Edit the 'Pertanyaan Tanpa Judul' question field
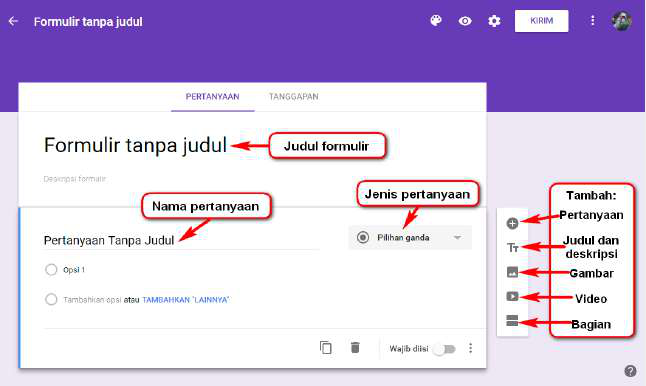The width and height of the screenshot is (646, 386). pos(181,241)
